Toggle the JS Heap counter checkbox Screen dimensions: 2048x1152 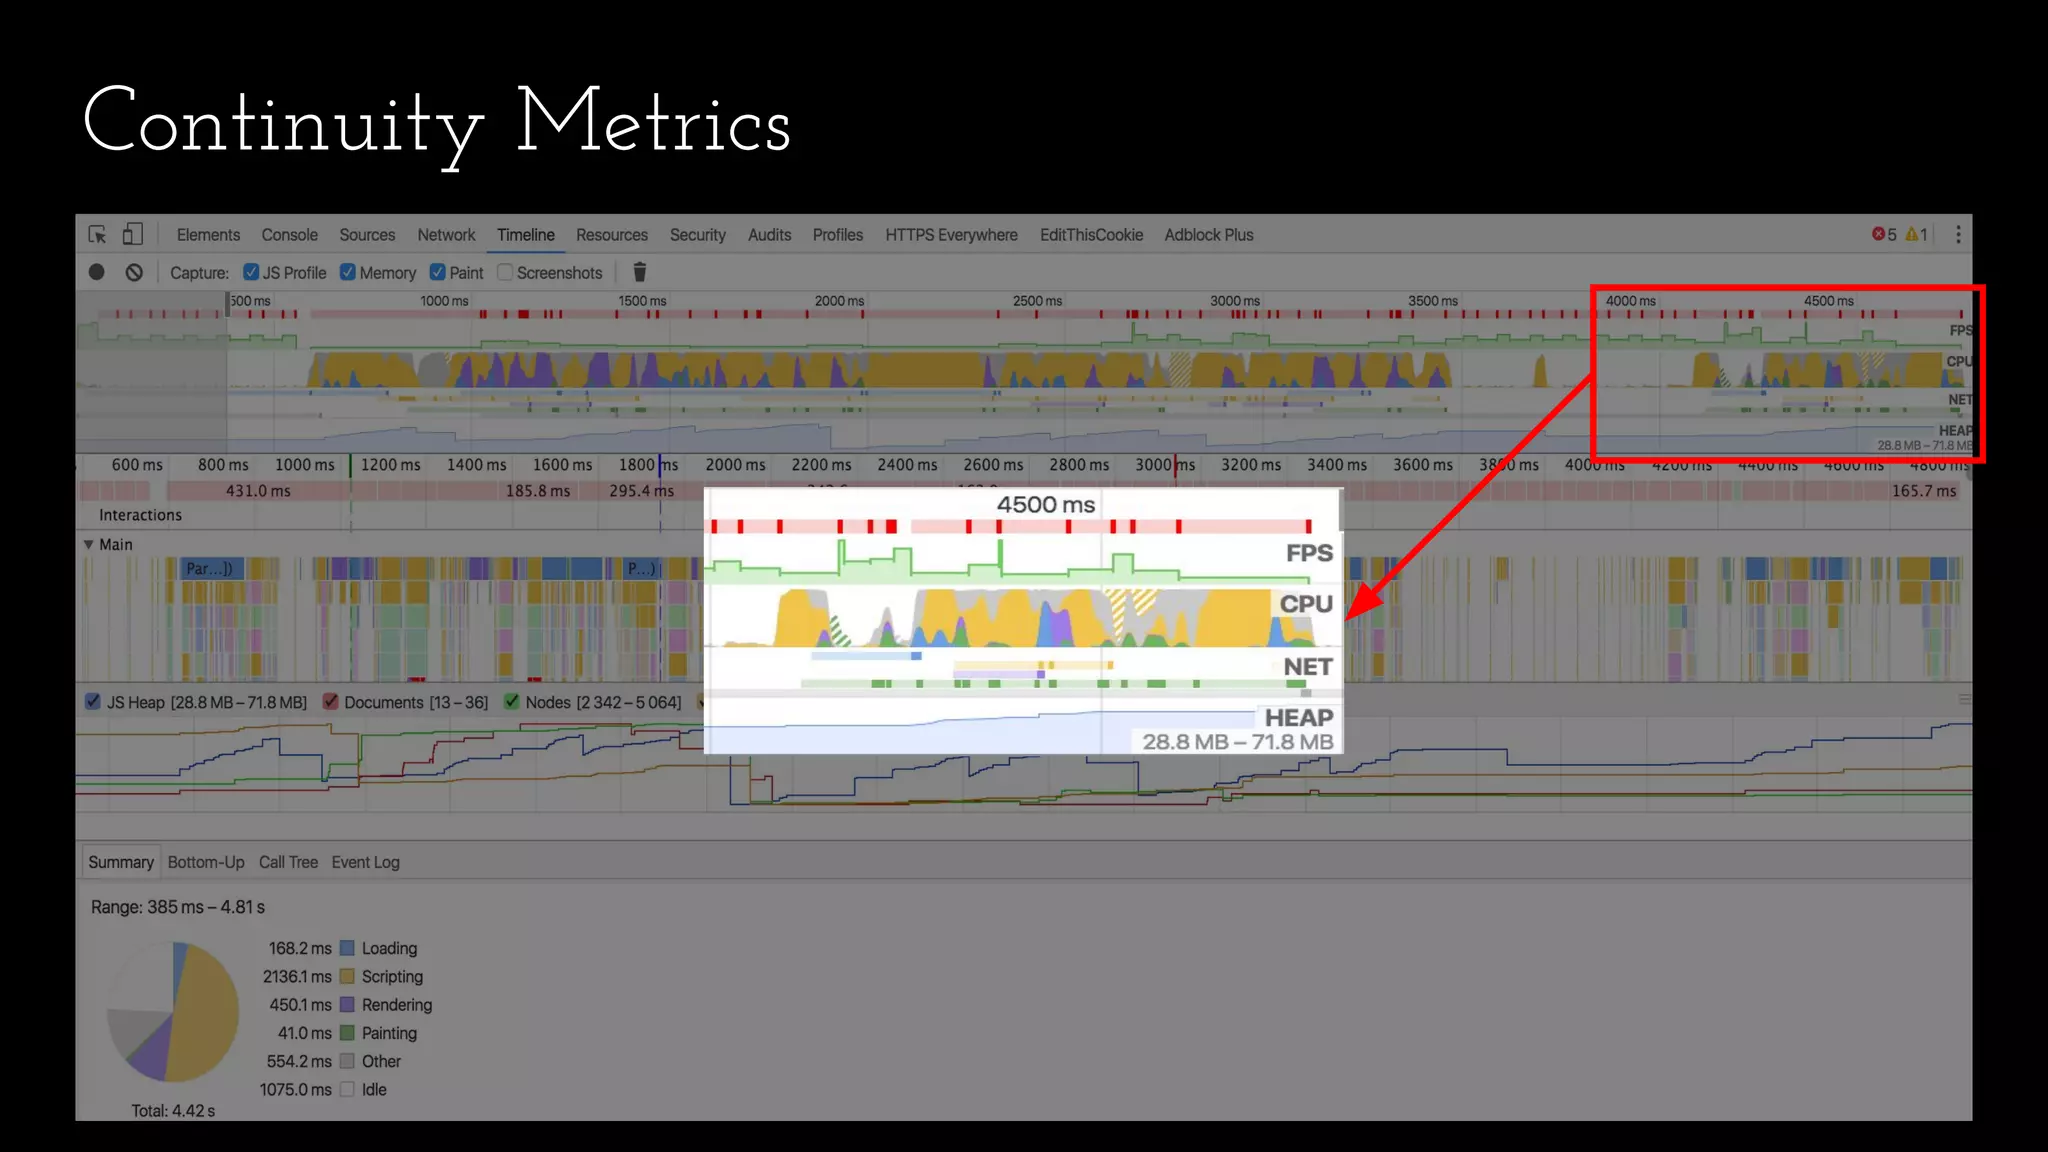[93, 702]
